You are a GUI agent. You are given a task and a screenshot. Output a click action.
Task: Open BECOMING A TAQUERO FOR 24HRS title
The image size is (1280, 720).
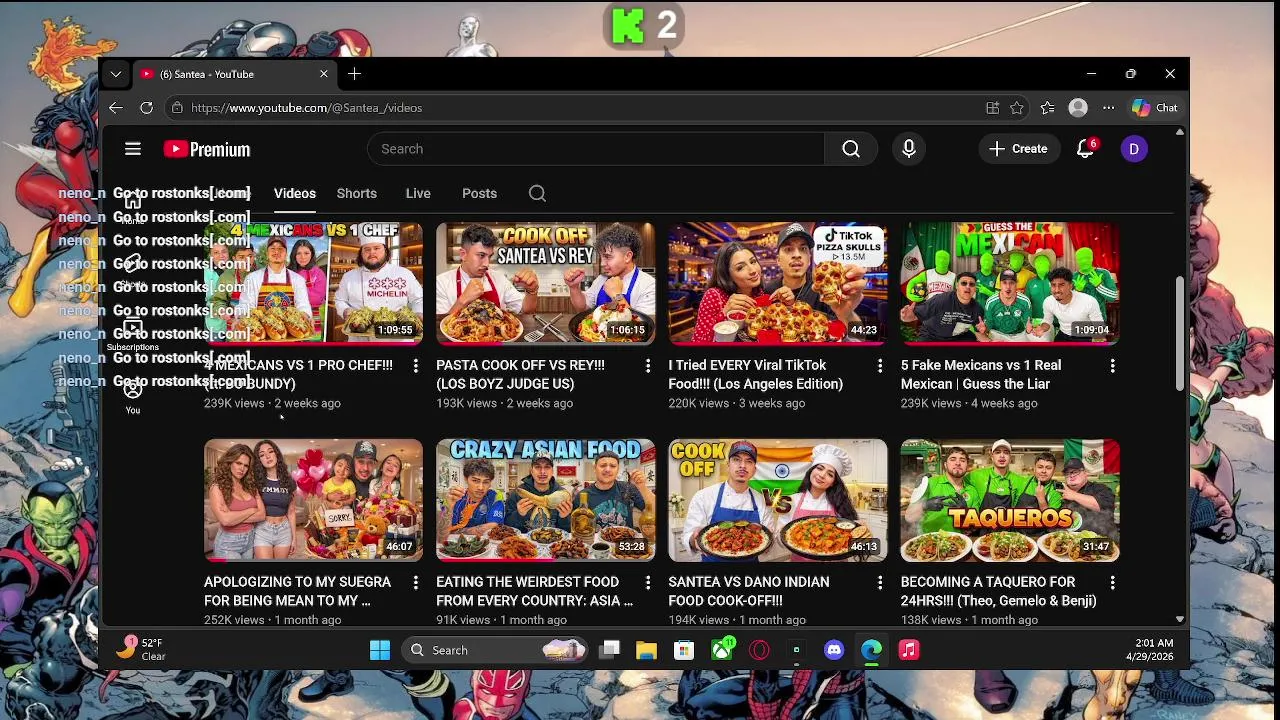[x=999, y=591]
